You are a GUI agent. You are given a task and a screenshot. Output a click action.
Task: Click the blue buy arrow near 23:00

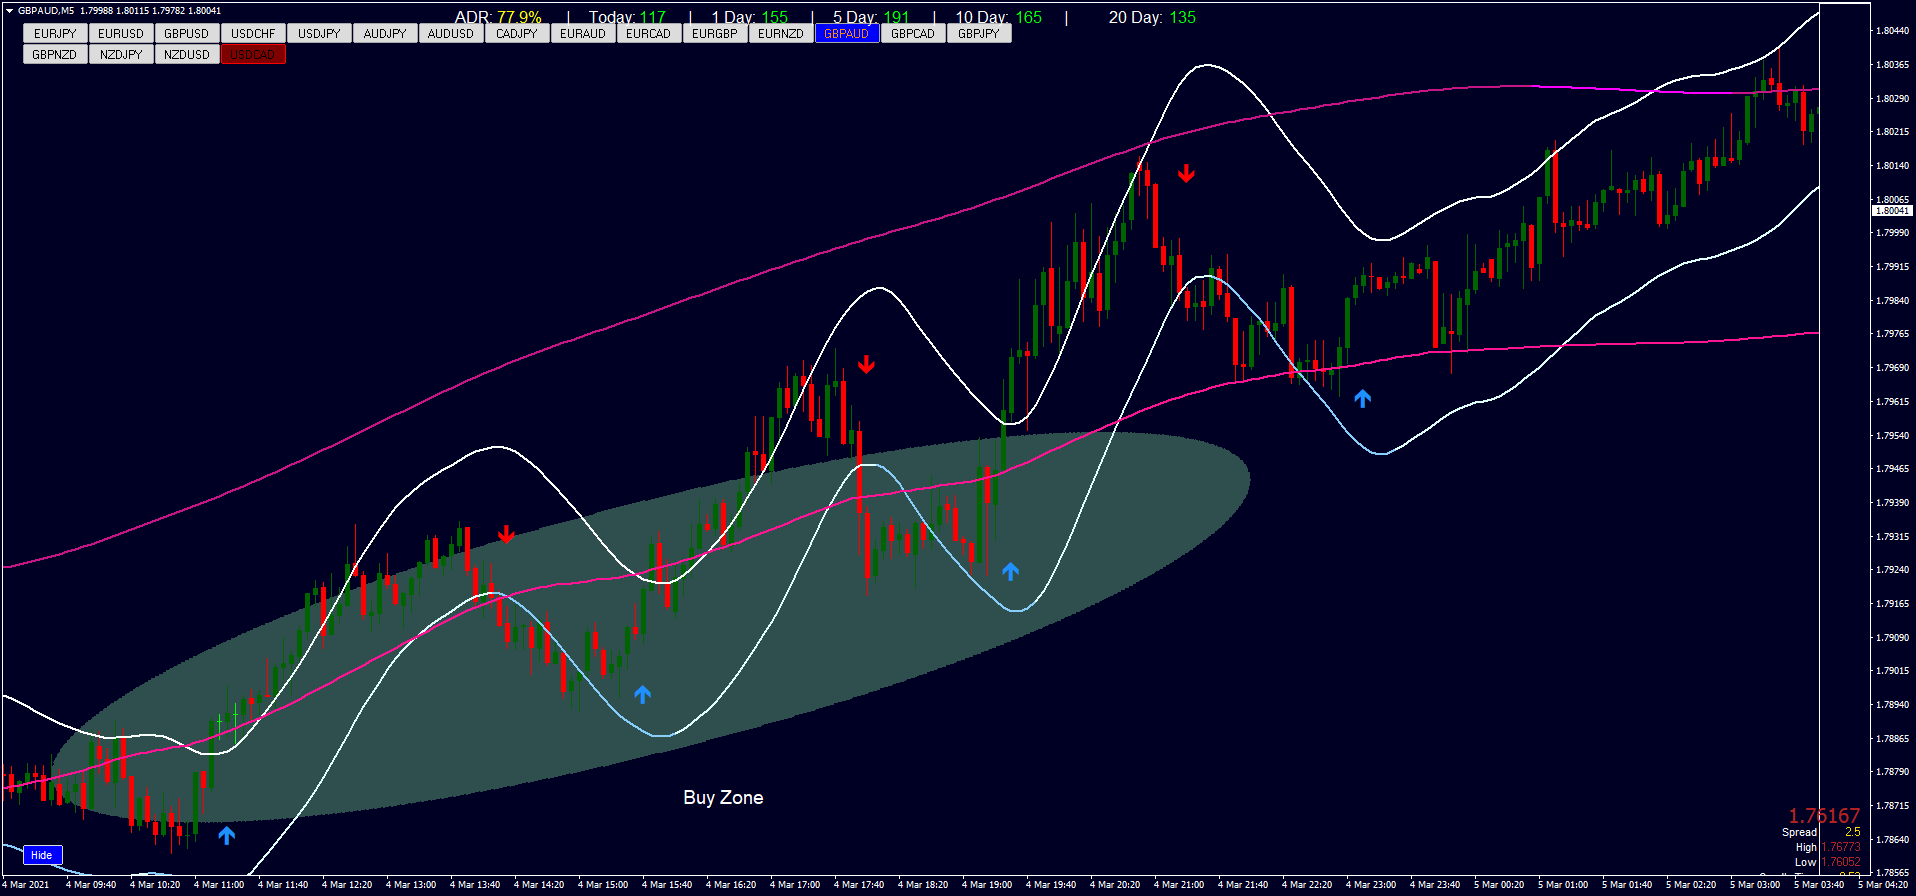[1362, 398]
